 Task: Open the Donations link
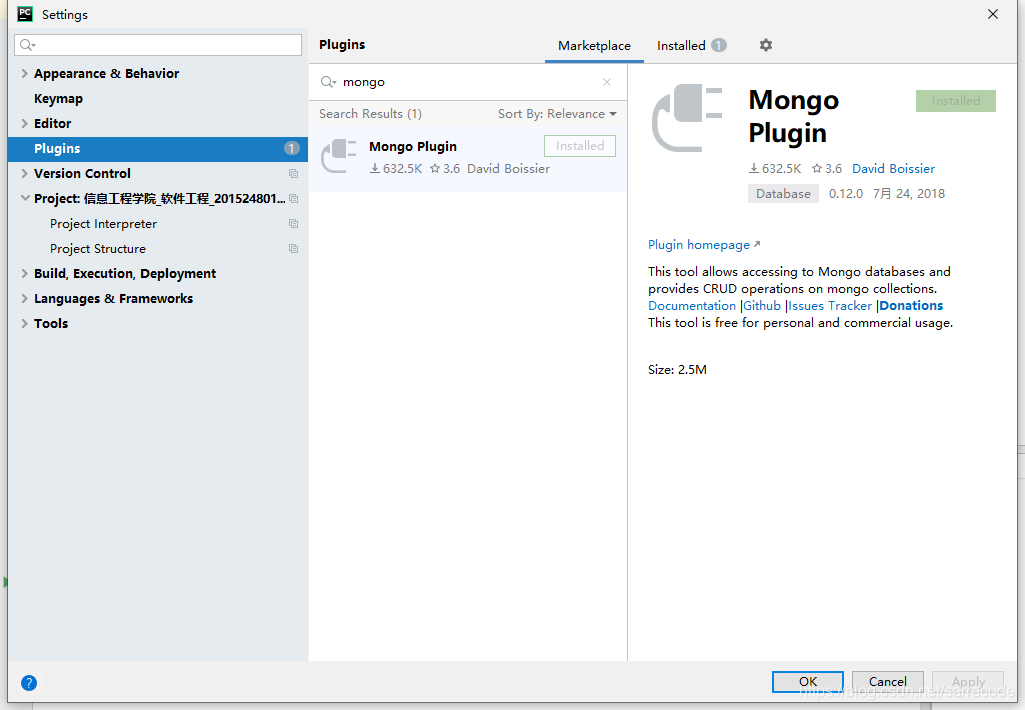click(x=911, y=305)
